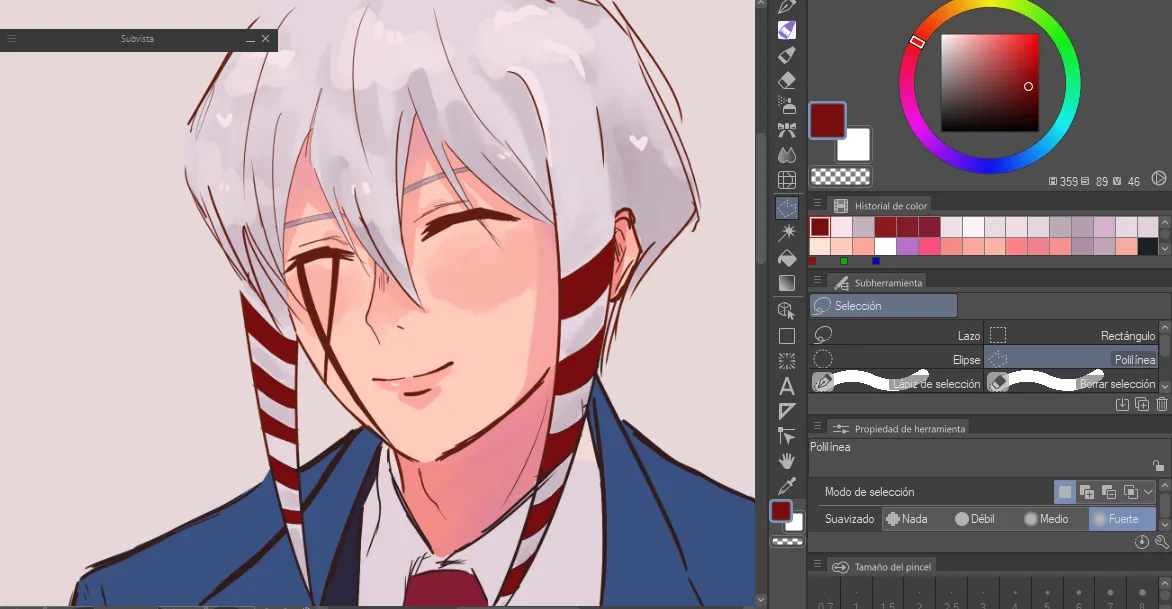The width and height of the screenshot is (1172, 609).
Task: Select the Decoration ribbon tool
Action: tap(786, 131)
